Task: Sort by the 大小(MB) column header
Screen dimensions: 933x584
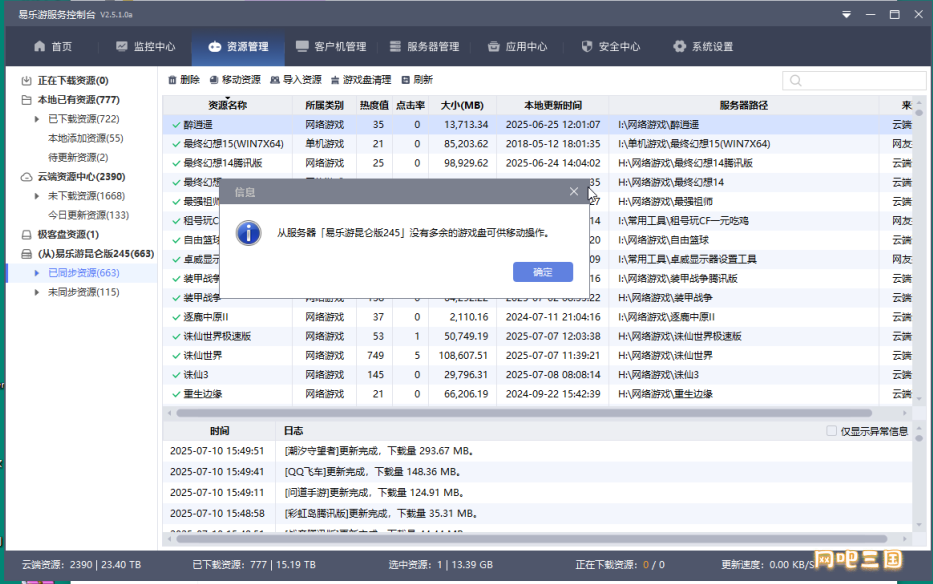Action: click(462, 105)
